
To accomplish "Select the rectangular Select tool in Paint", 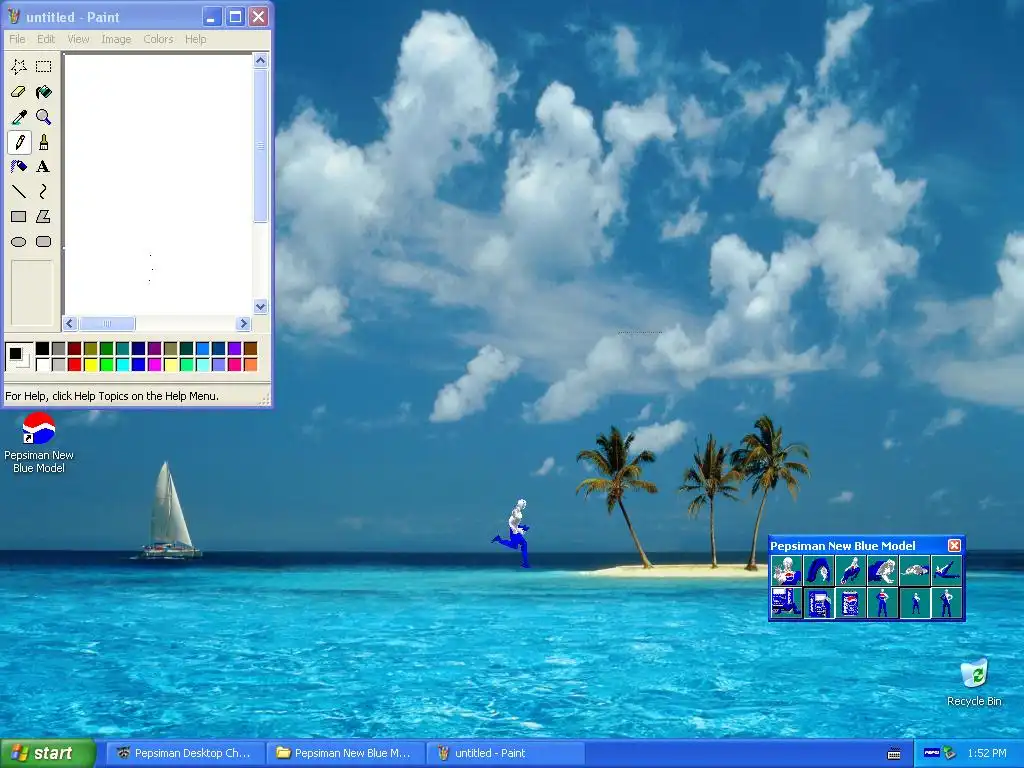I will click(43, 66).
